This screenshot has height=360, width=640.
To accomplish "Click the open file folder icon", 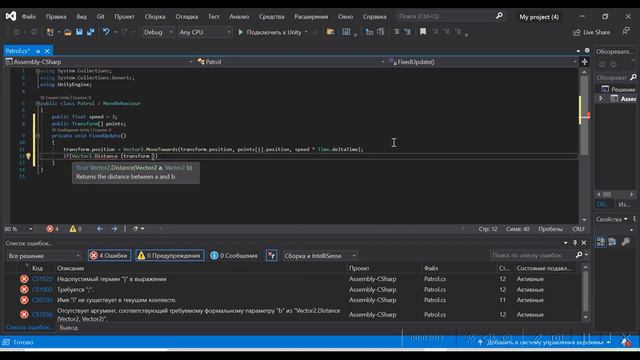I will point(68,32).
